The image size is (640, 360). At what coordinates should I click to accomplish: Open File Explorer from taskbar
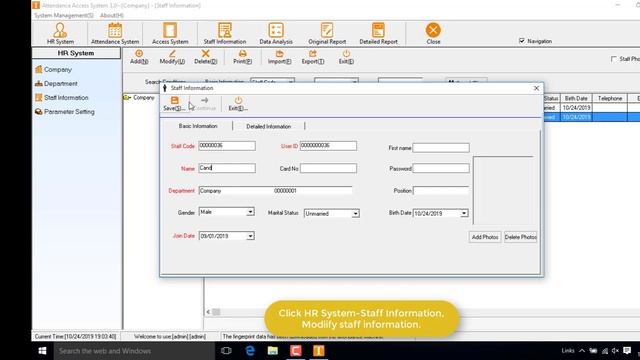[273, 351]
